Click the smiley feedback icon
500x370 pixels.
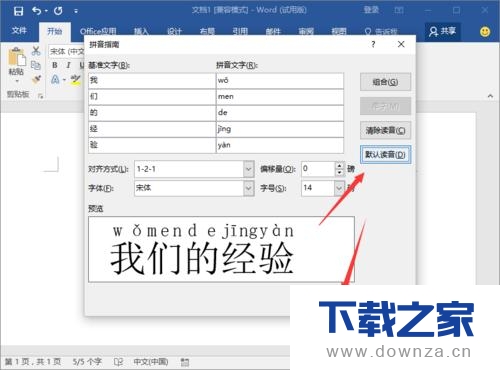coord(485,32)
